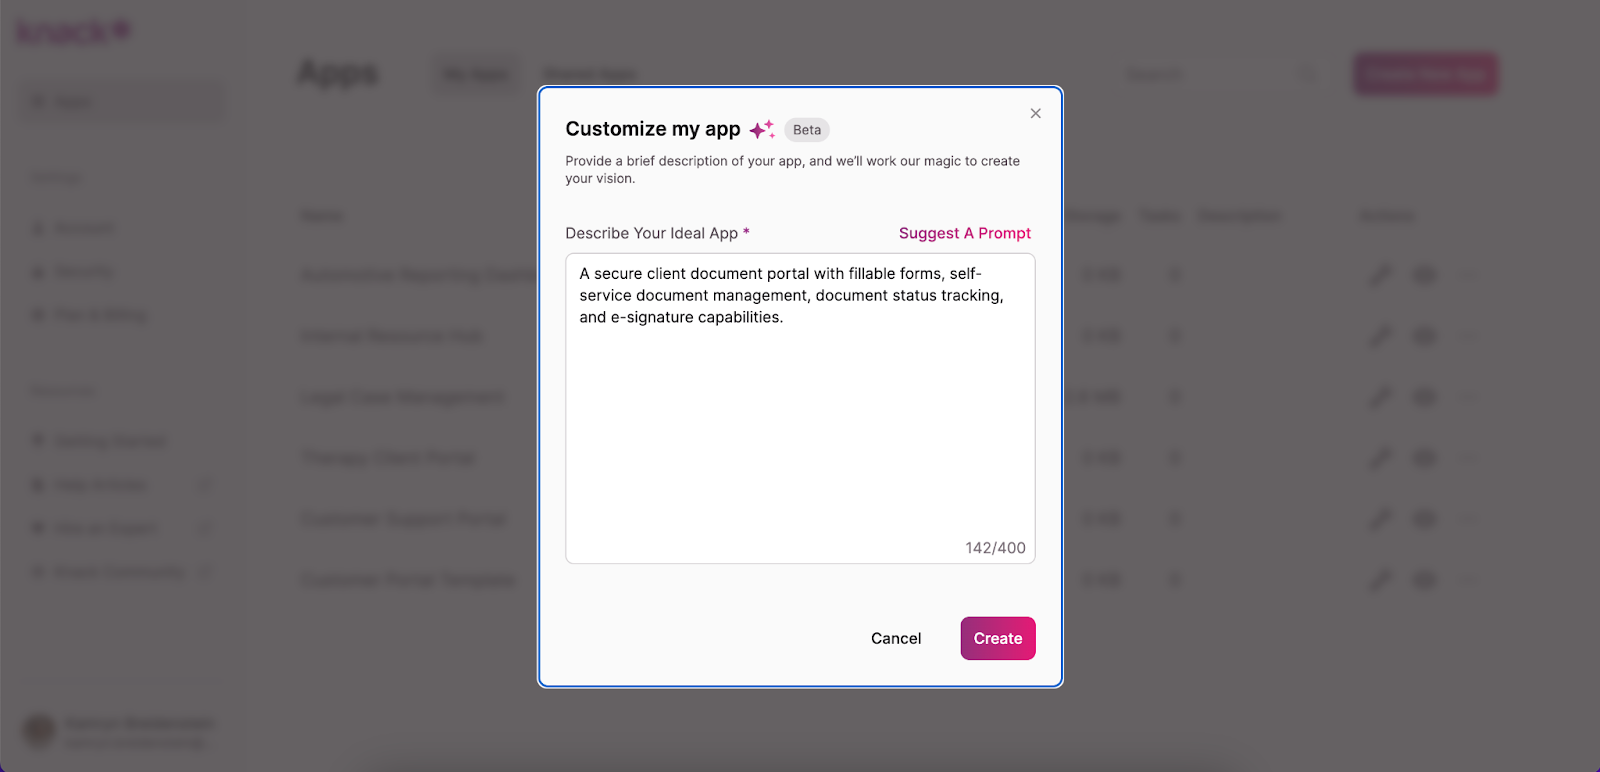Open the more options menu for Customer Portal Template
This screenshot has width=1600, height=772.
click(1468, 580)
